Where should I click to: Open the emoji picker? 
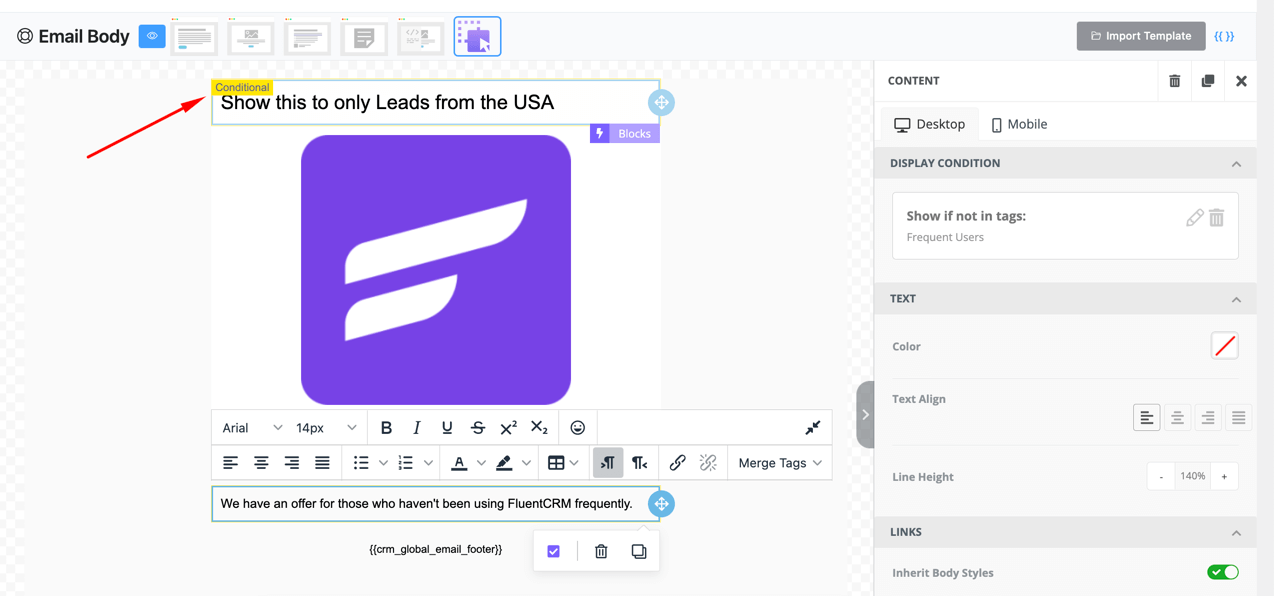578,428
